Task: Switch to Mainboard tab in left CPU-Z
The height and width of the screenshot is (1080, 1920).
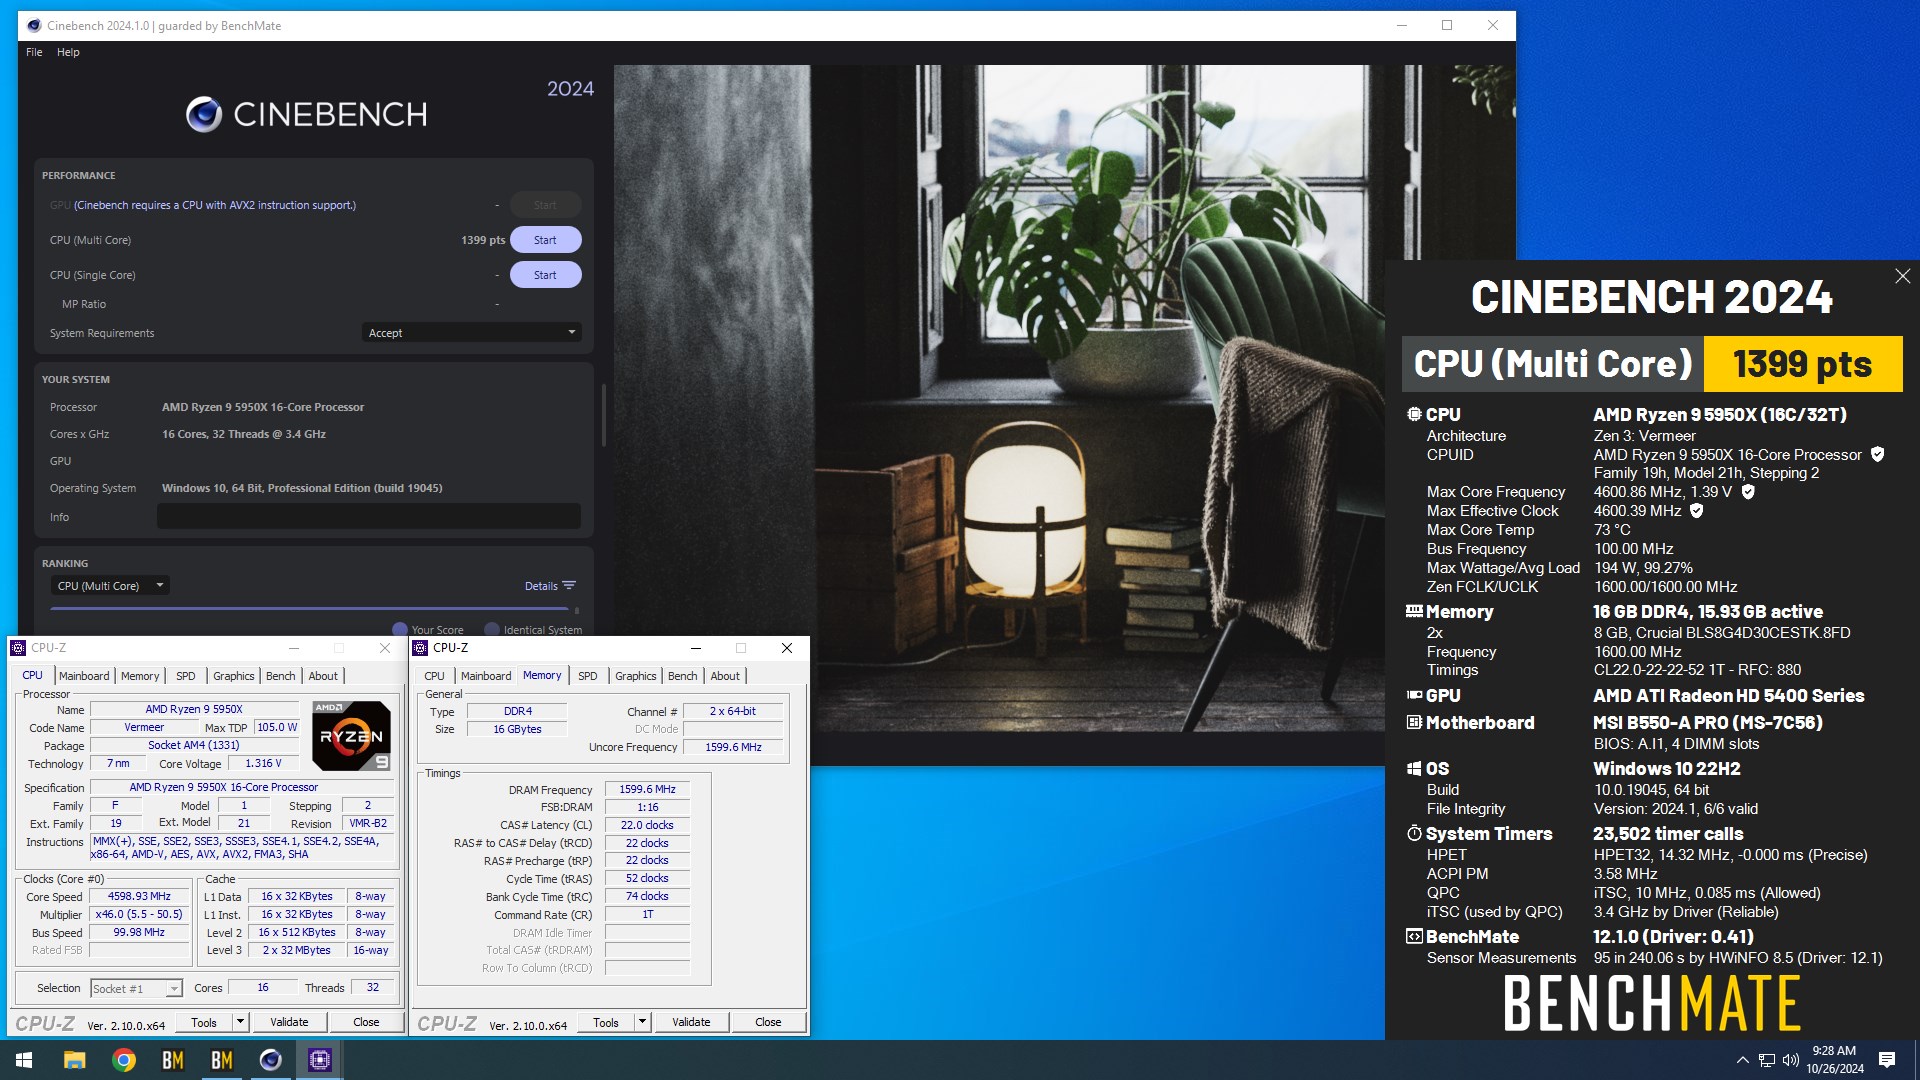Action: [x=84, y=676]
